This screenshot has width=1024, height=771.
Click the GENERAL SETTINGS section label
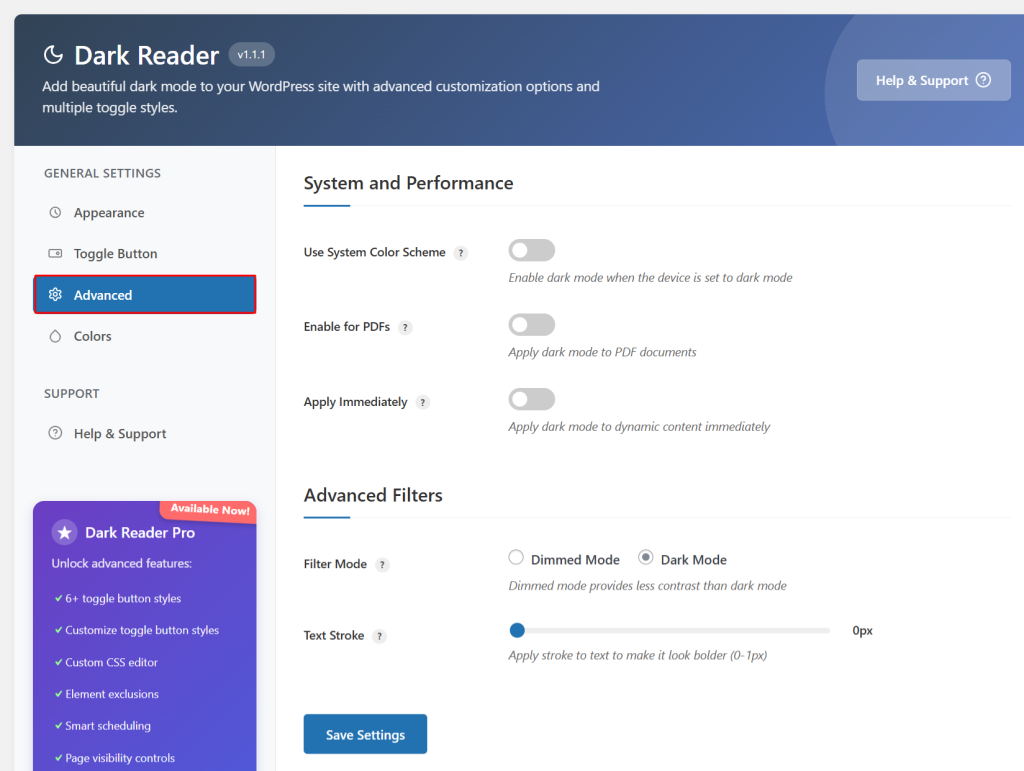click(x=103, y=173)
